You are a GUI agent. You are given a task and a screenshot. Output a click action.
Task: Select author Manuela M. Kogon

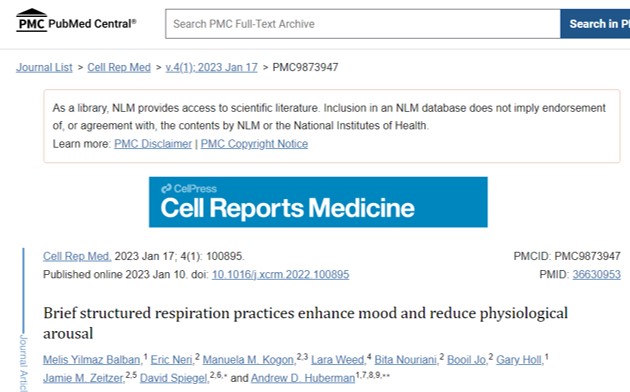click(249, 360)
